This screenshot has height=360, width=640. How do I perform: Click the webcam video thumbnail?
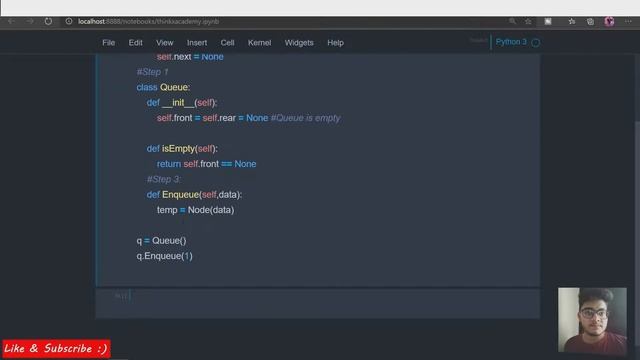(x=592, y=320)
